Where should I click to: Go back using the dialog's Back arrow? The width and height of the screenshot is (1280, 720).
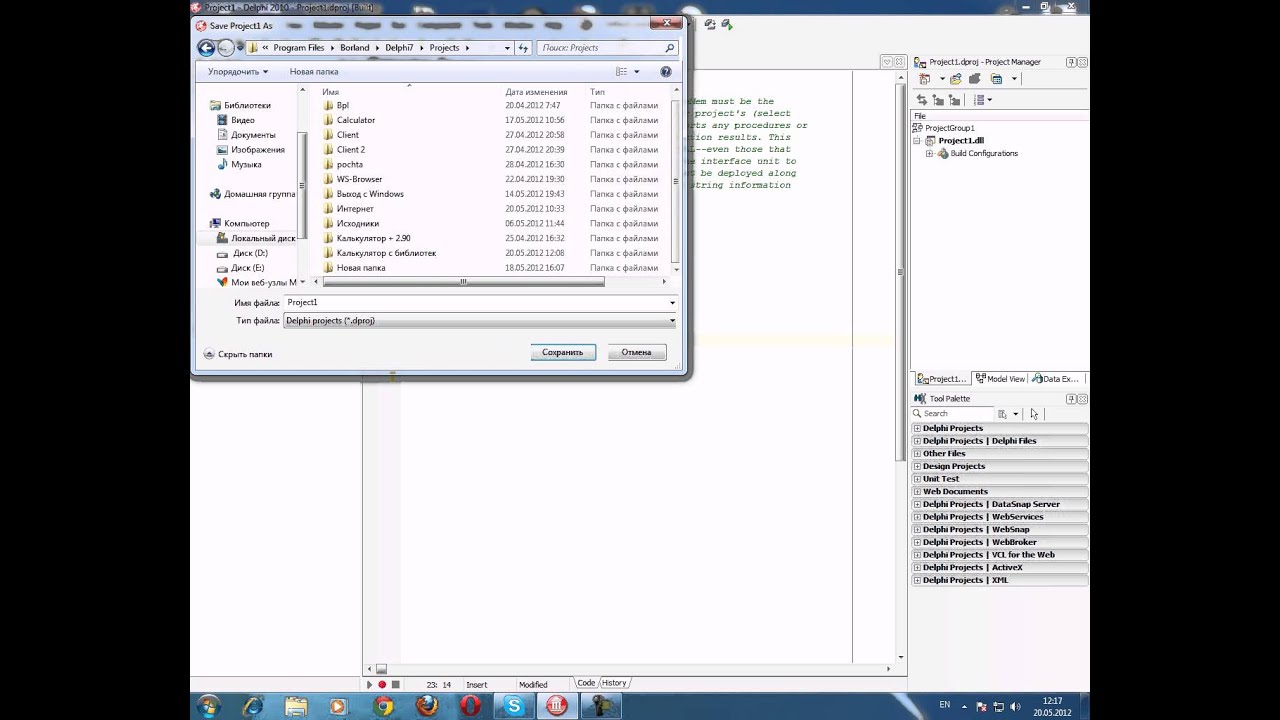[206, 47]
